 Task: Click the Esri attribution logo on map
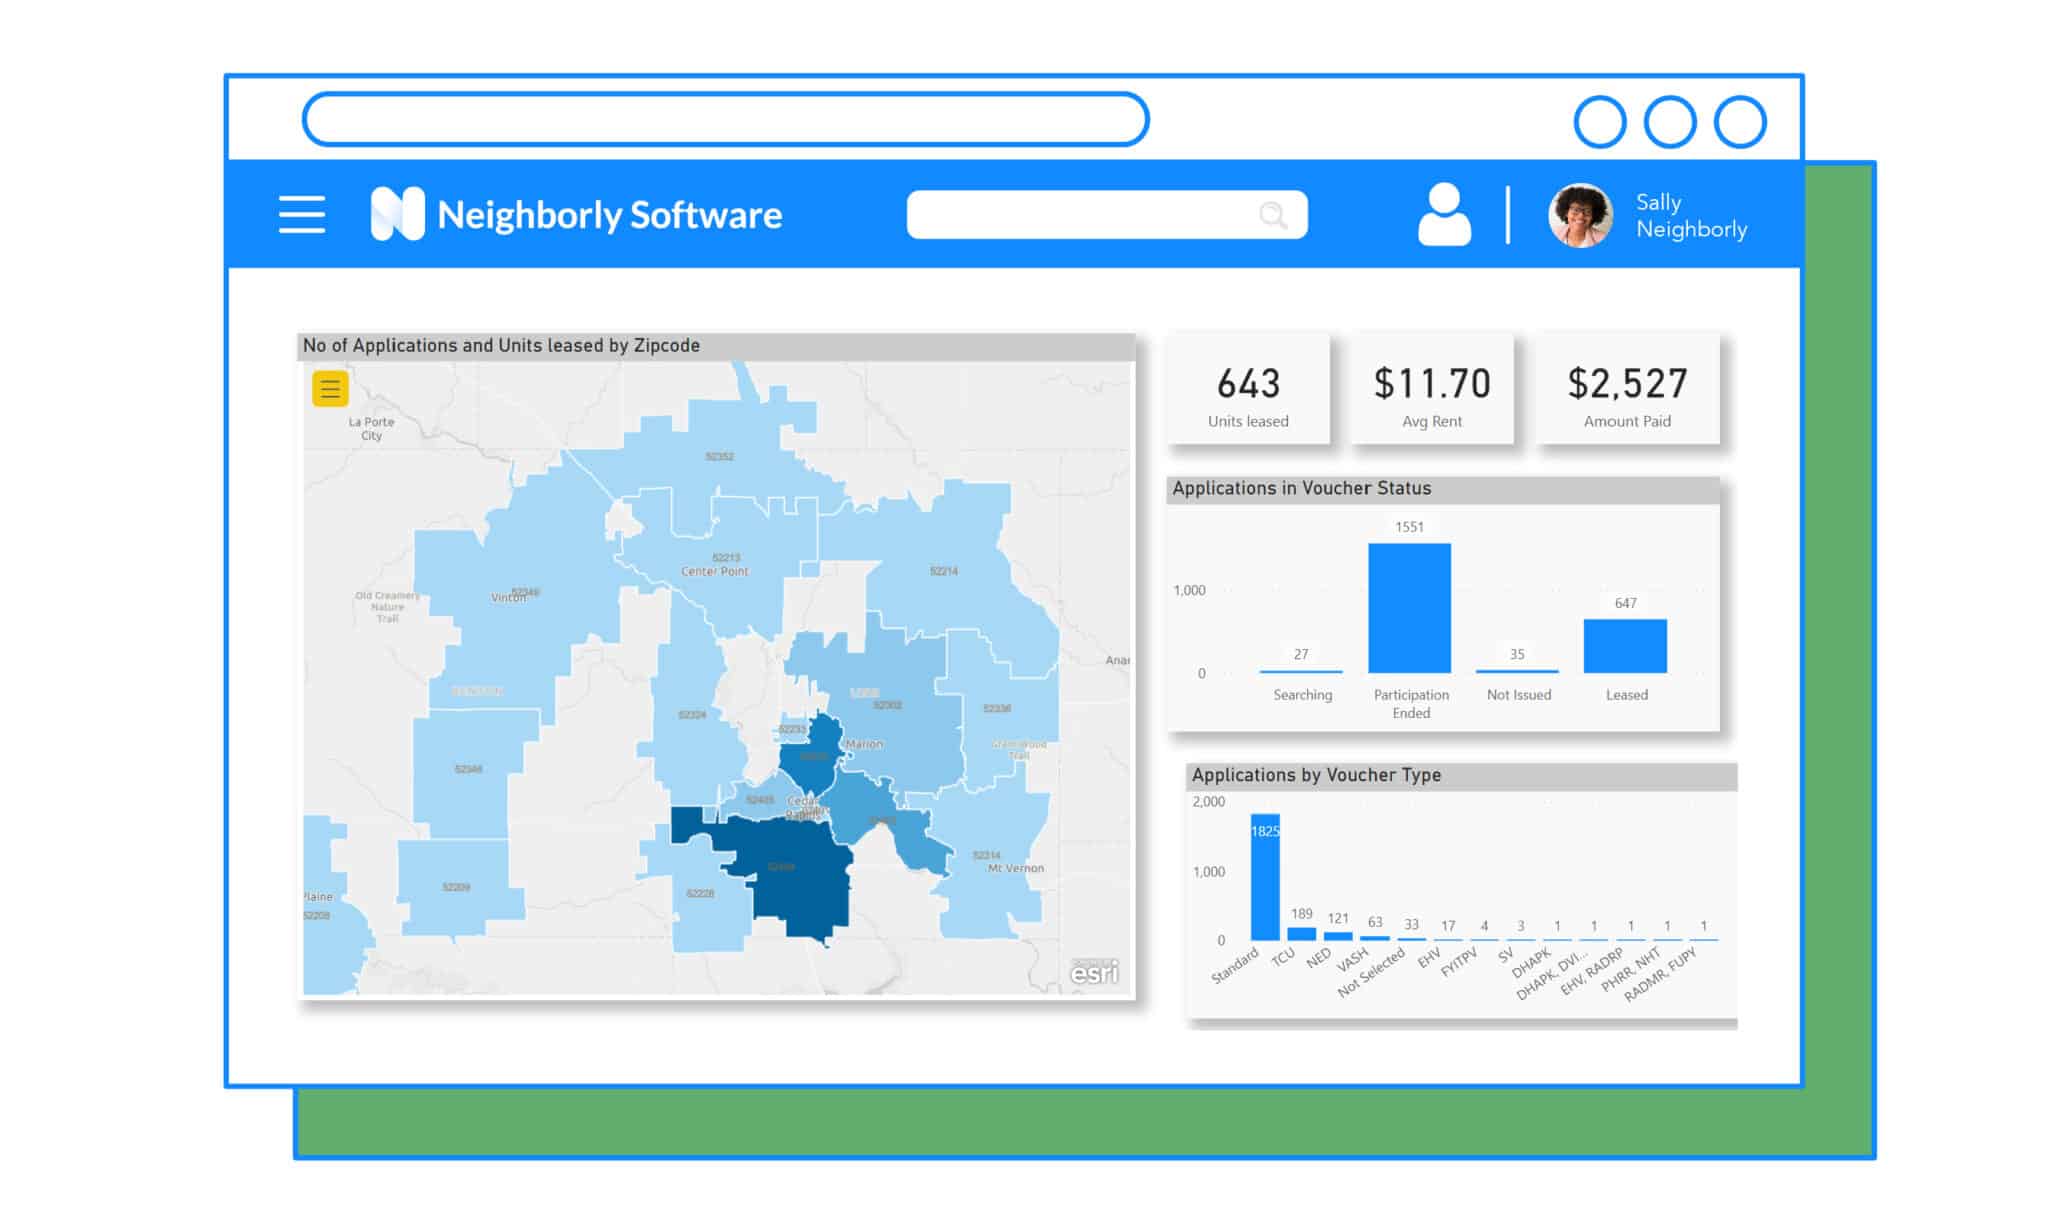tap(1094, 971)
